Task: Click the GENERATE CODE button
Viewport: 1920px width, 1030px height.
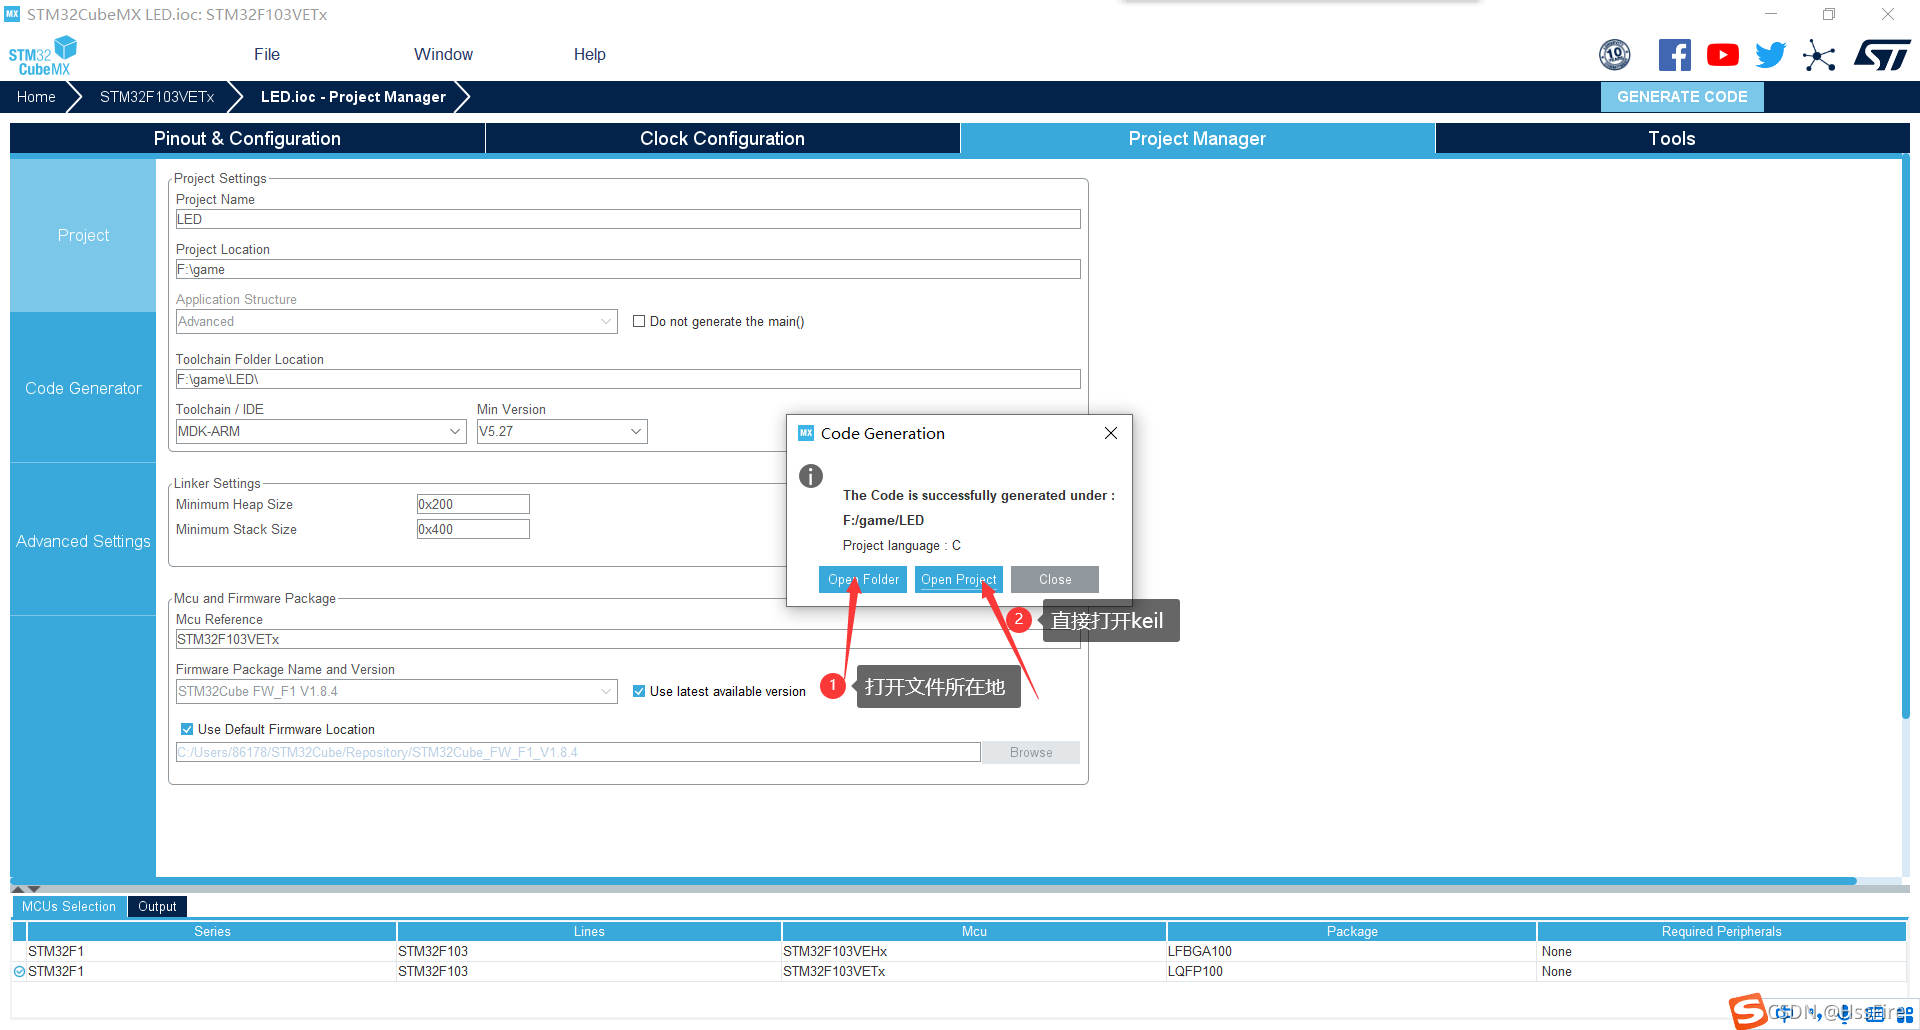Action: pyautogui.click(x=1682, y=97)
